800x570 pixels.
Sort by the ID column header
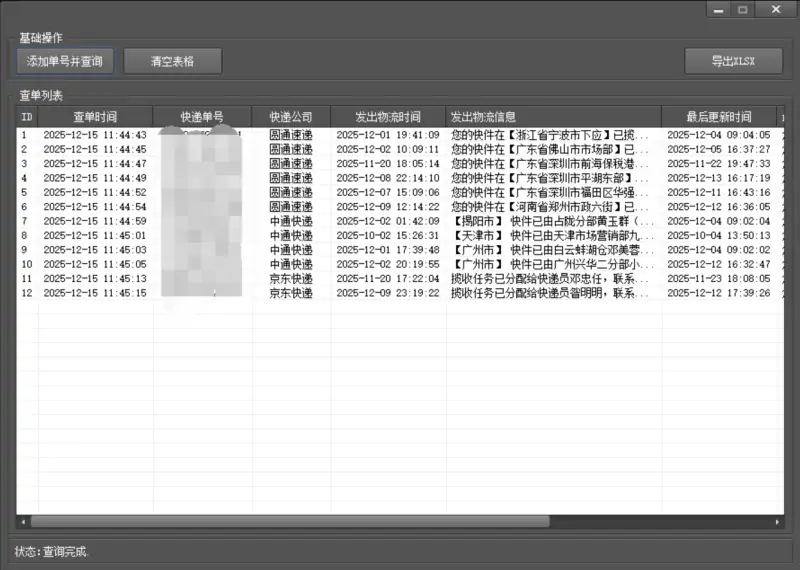(27, 117)
